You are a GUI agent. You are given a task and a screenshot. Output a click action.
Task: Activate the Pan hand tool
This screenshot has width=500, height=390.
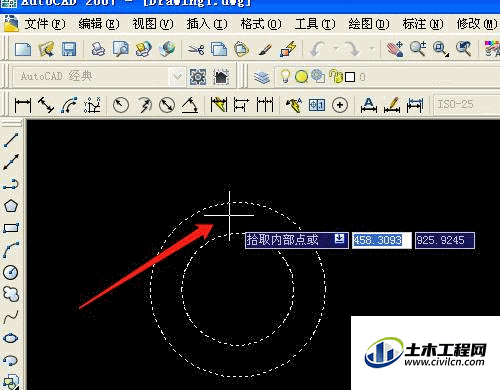[395, 49]
